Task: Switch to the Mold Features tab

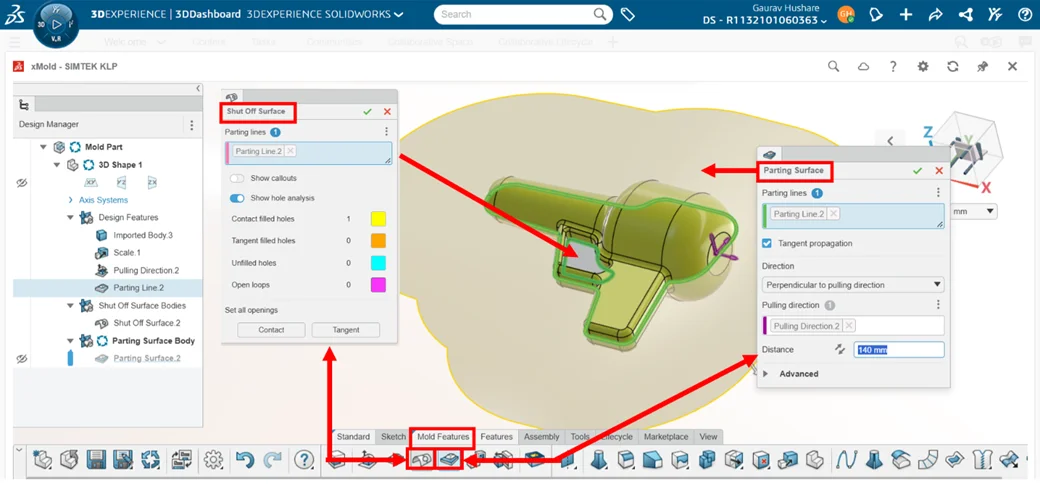Action: pyautogui.click(x=443, y=436)
